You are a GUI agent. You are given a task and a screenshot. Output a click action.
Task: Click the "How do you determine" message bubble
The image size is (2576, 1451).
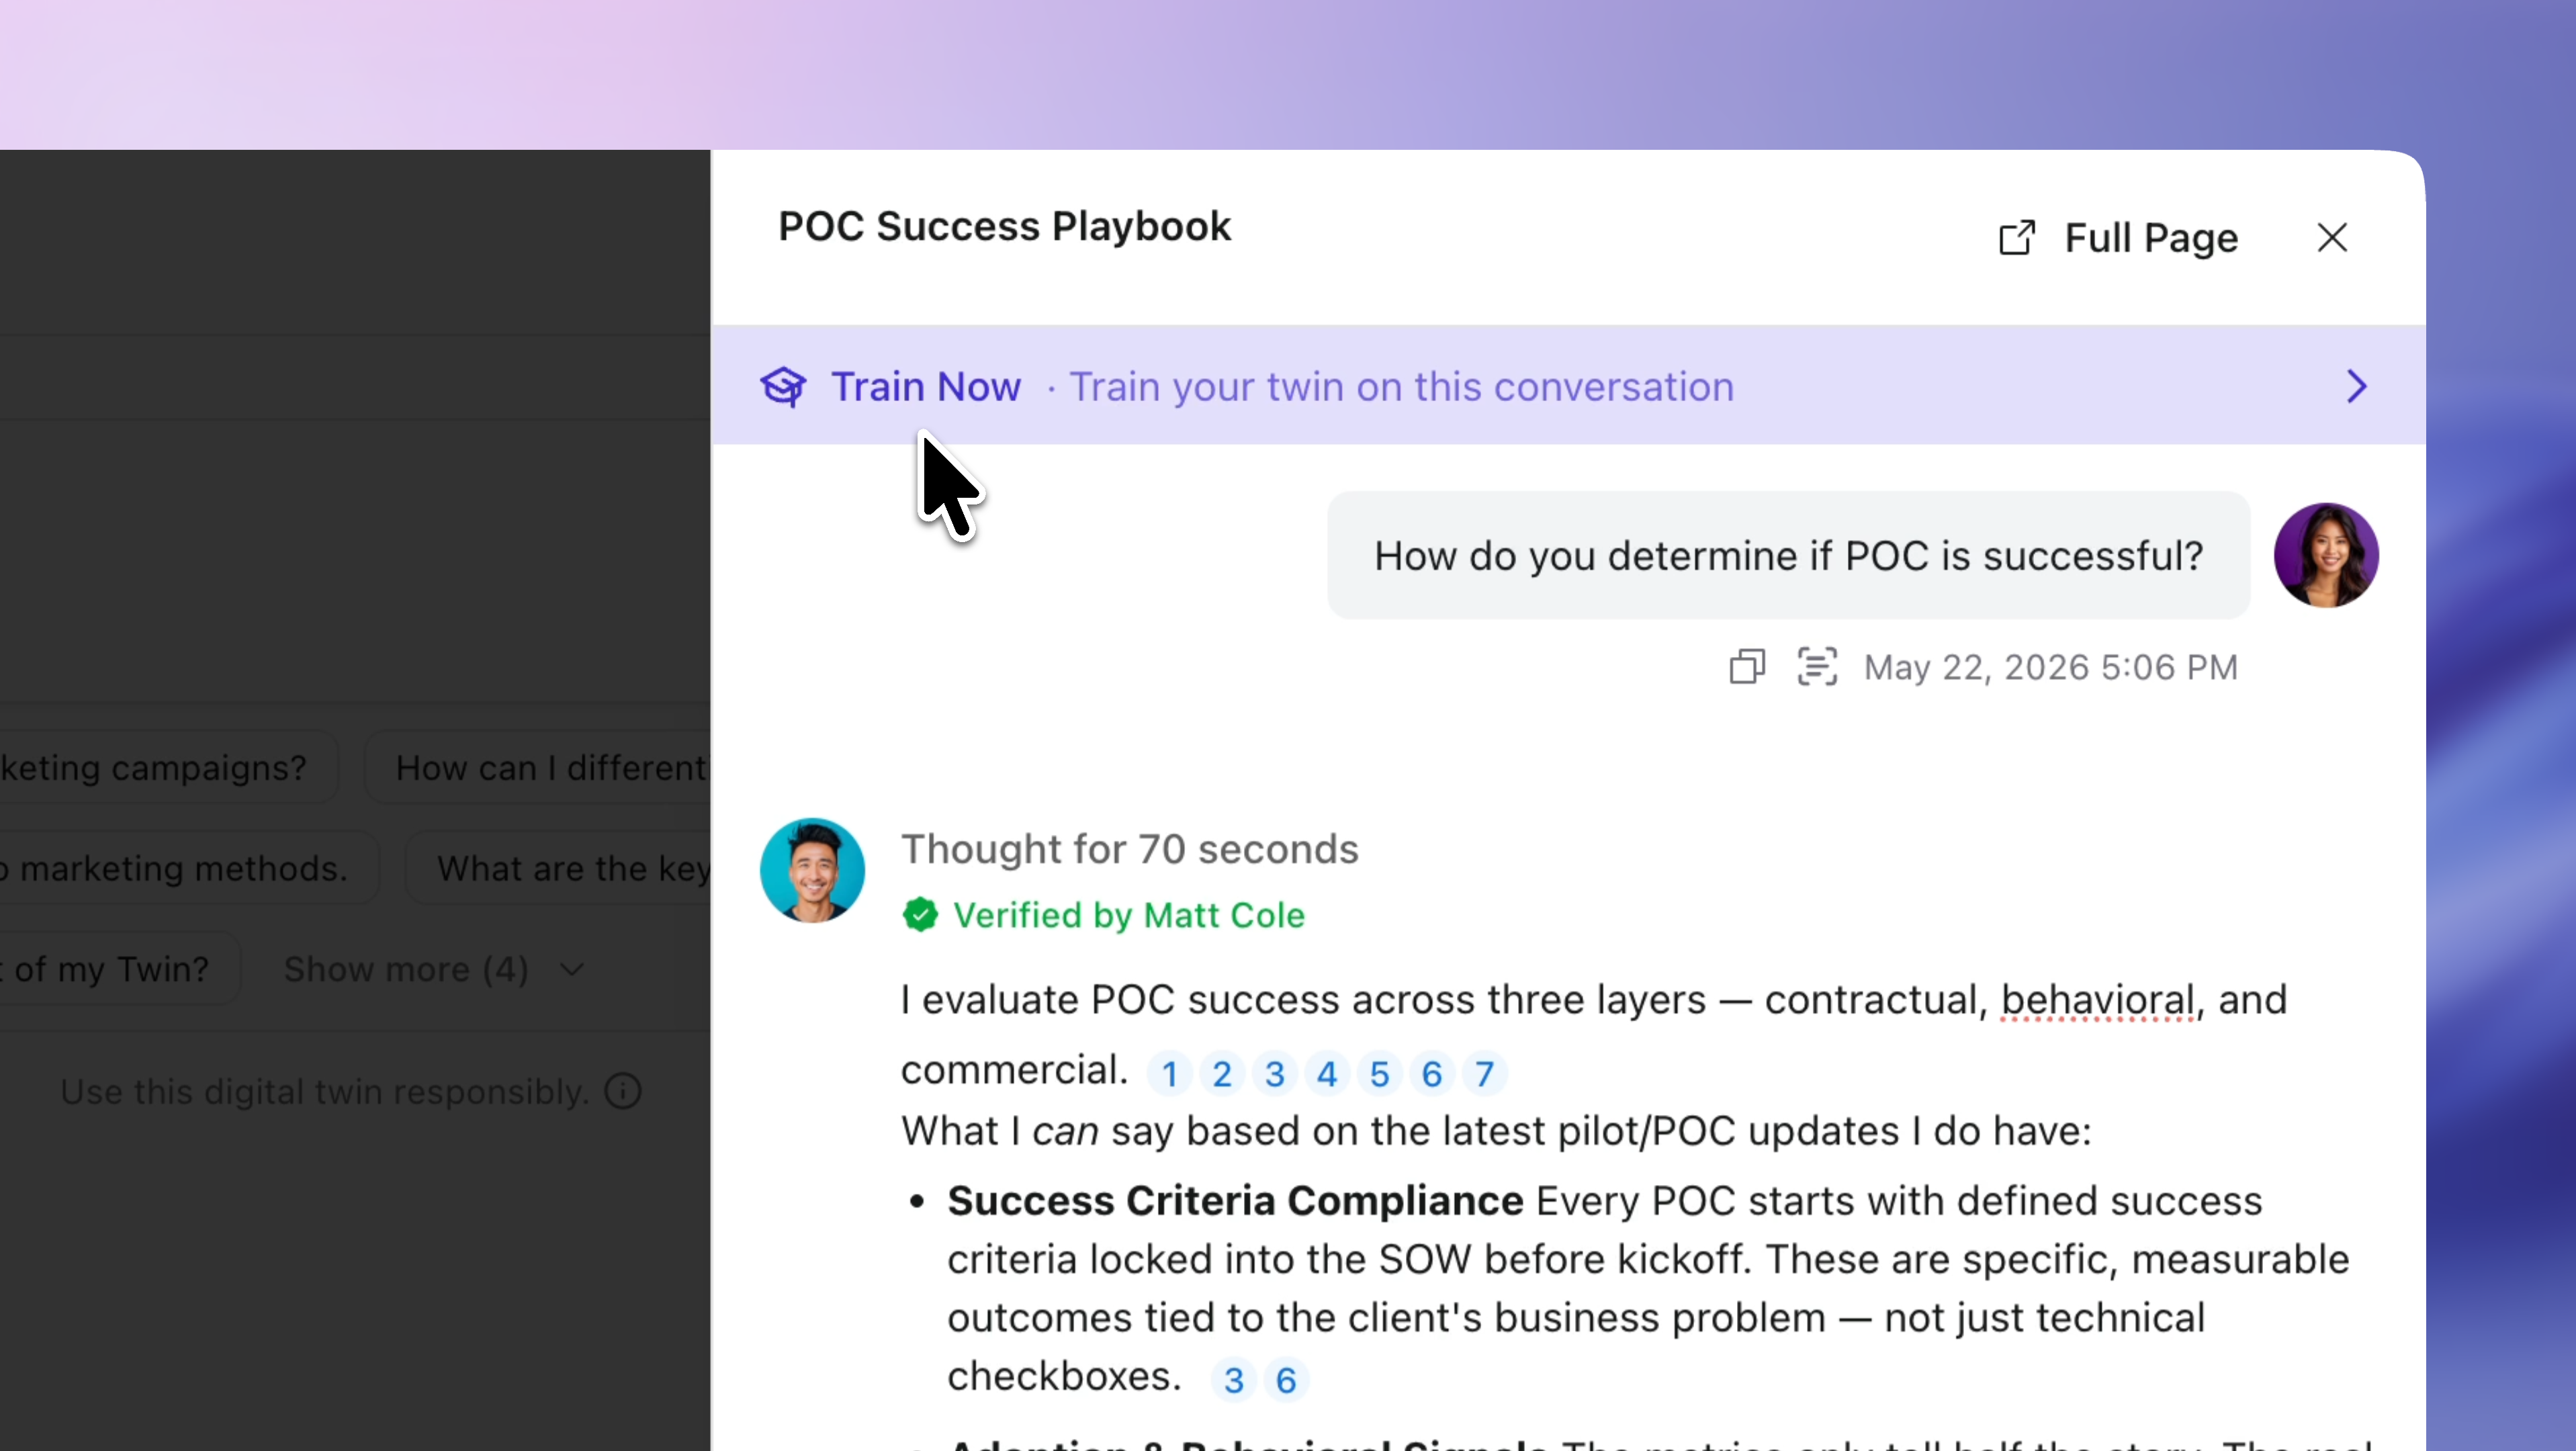tap(1788, 555)
